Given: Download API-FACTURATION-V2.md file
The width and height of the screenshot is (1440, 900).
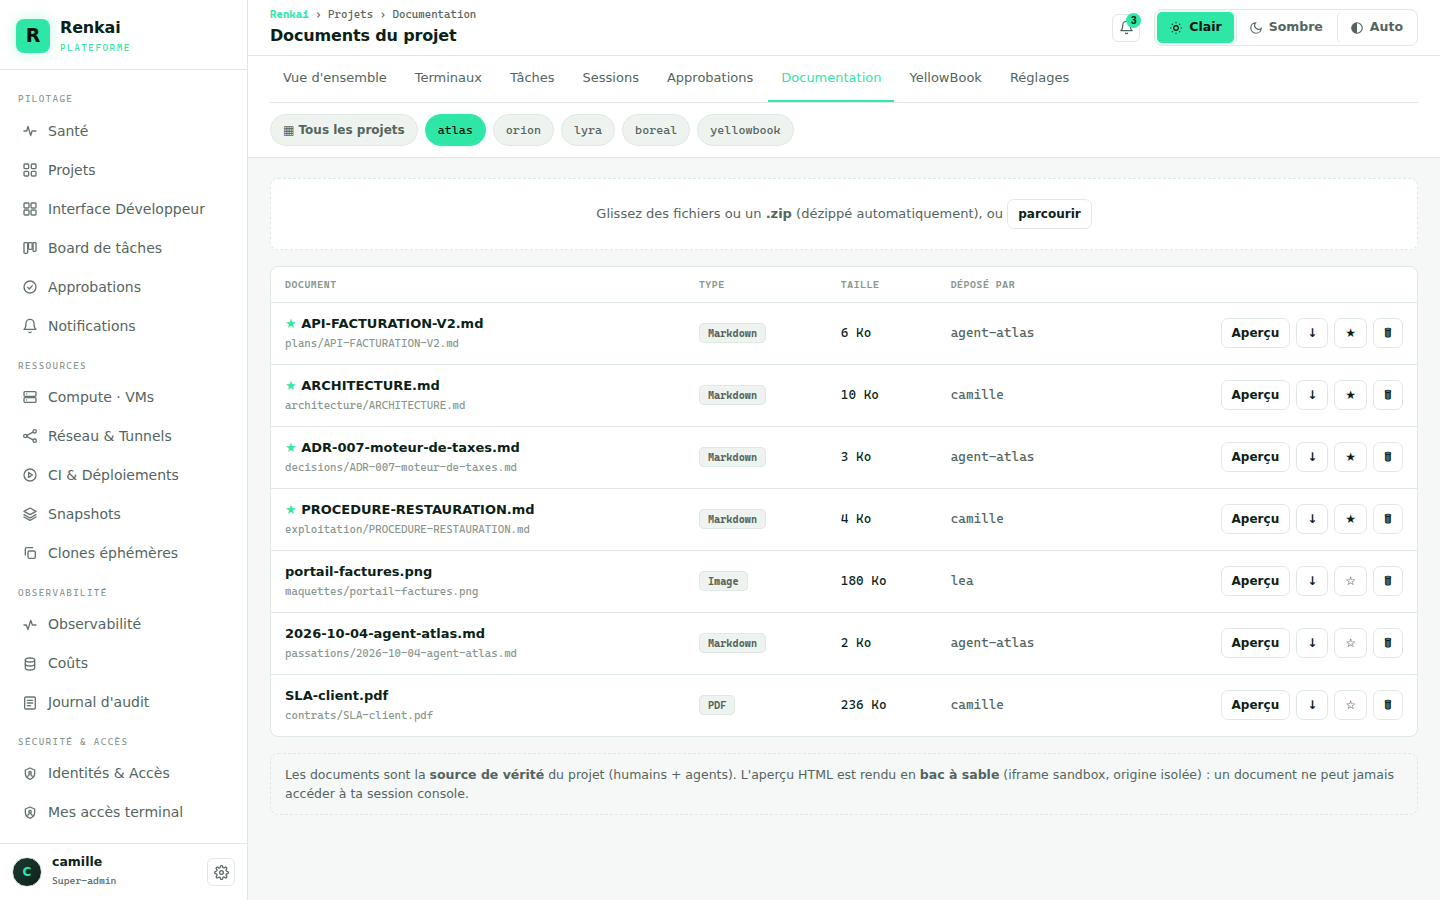Looking at the screenshot, I should 1312,333.
